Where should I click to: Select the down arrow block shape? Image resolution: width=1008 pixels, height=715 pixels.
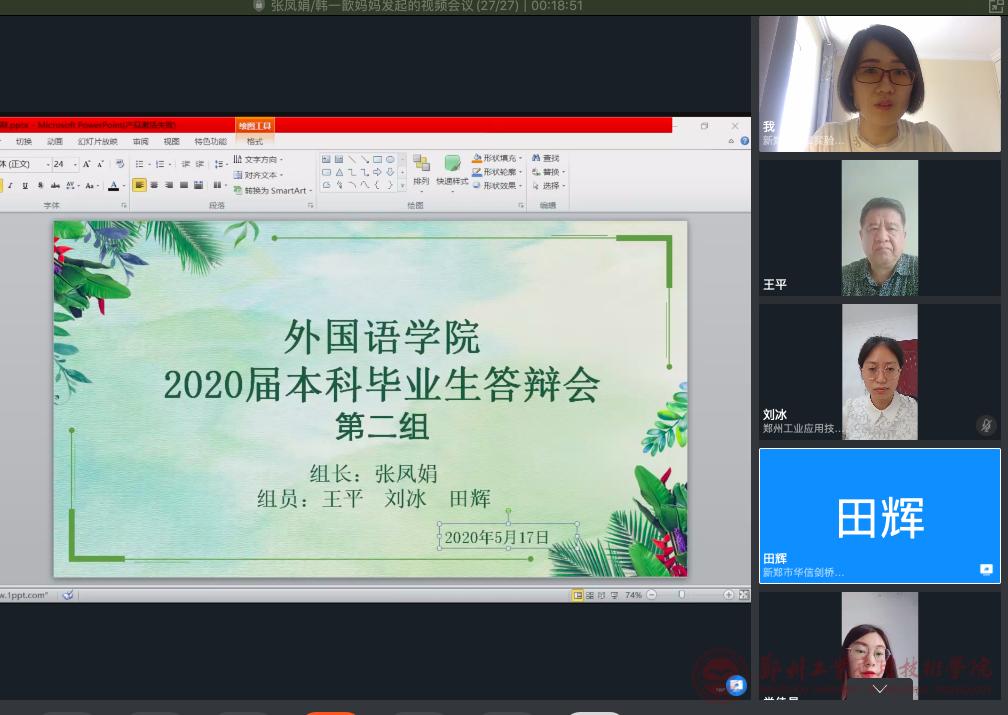[390, 172]
